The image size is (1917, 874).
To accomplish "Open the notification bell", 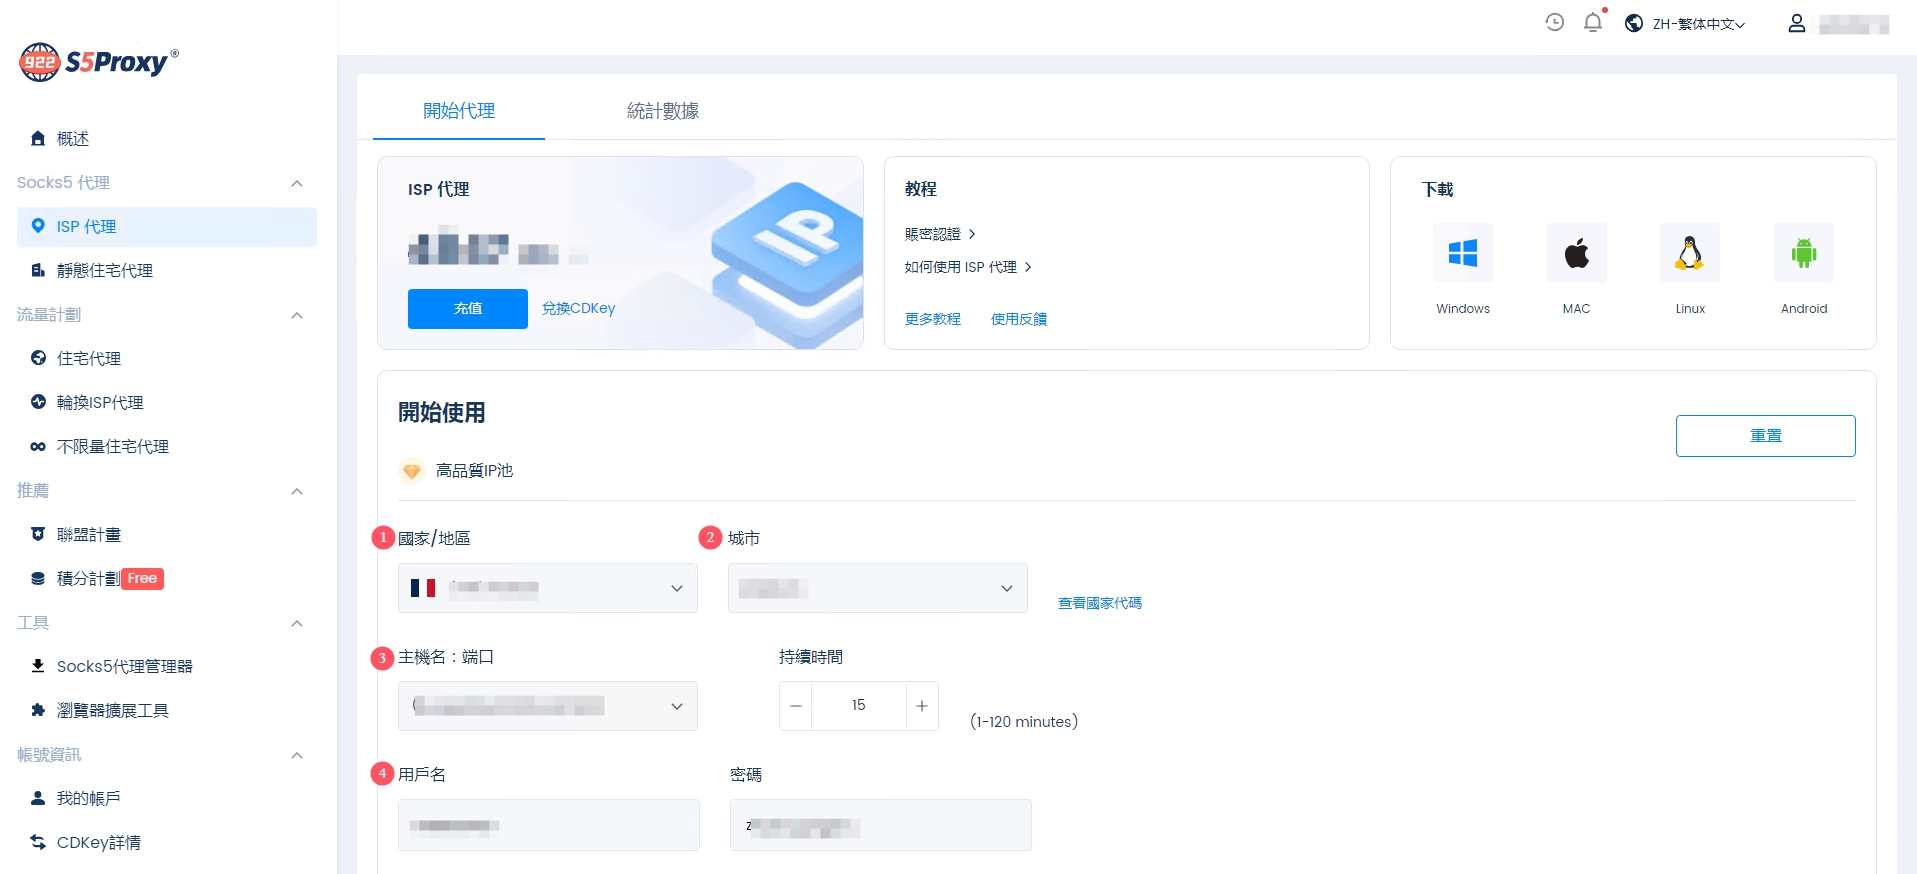I will coord(1593,23).
